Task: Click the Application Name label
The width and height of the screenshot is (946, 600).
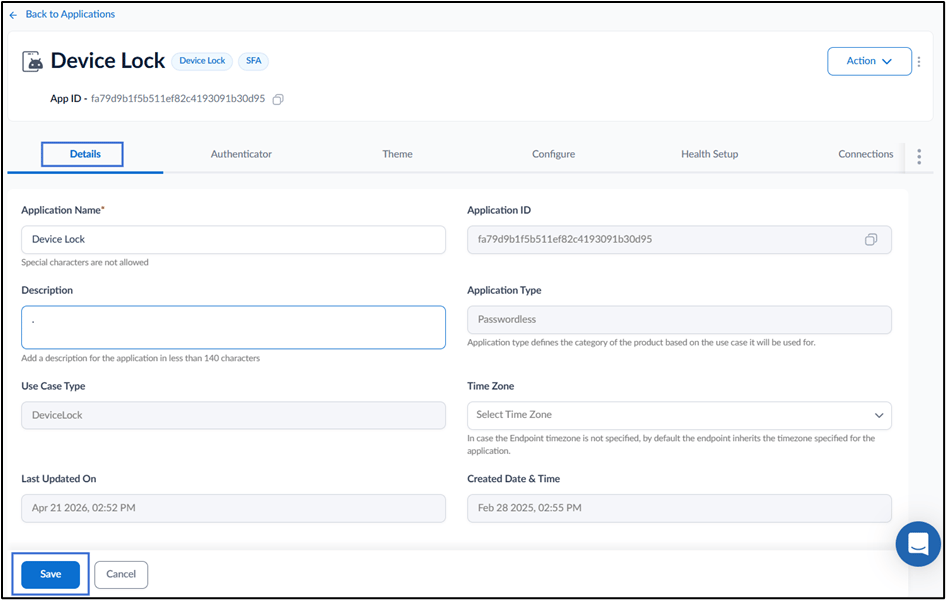Action: 62,210
